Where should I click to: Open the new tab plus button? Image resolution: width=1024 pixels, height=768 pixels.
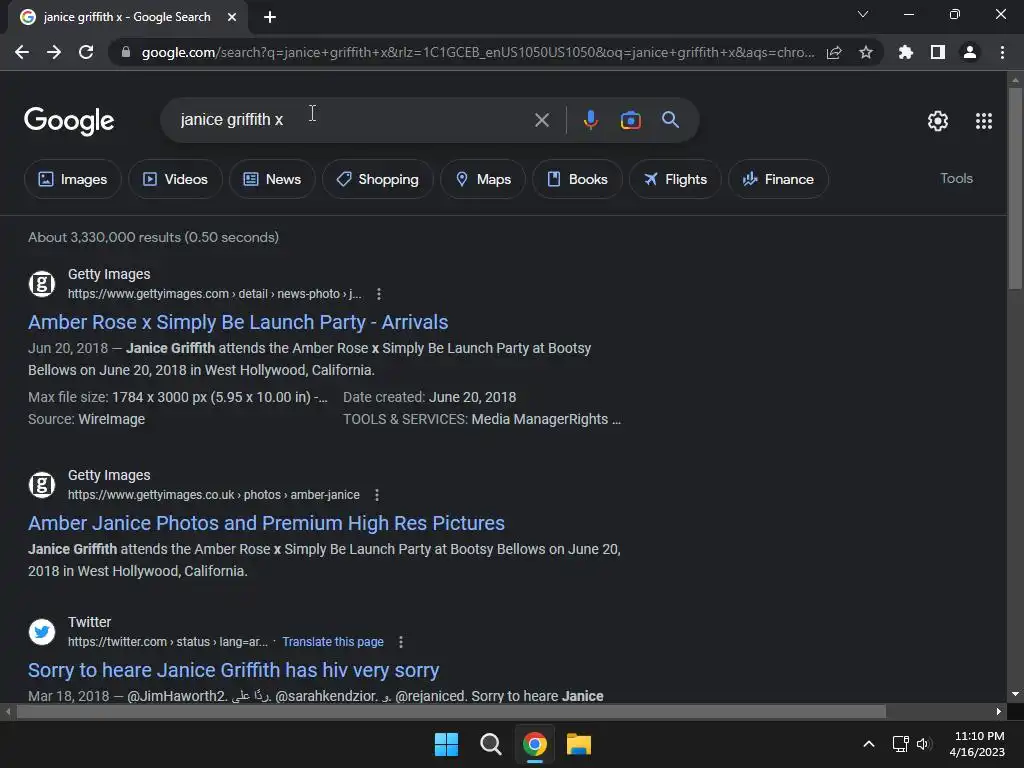click(x=270, y=17)
